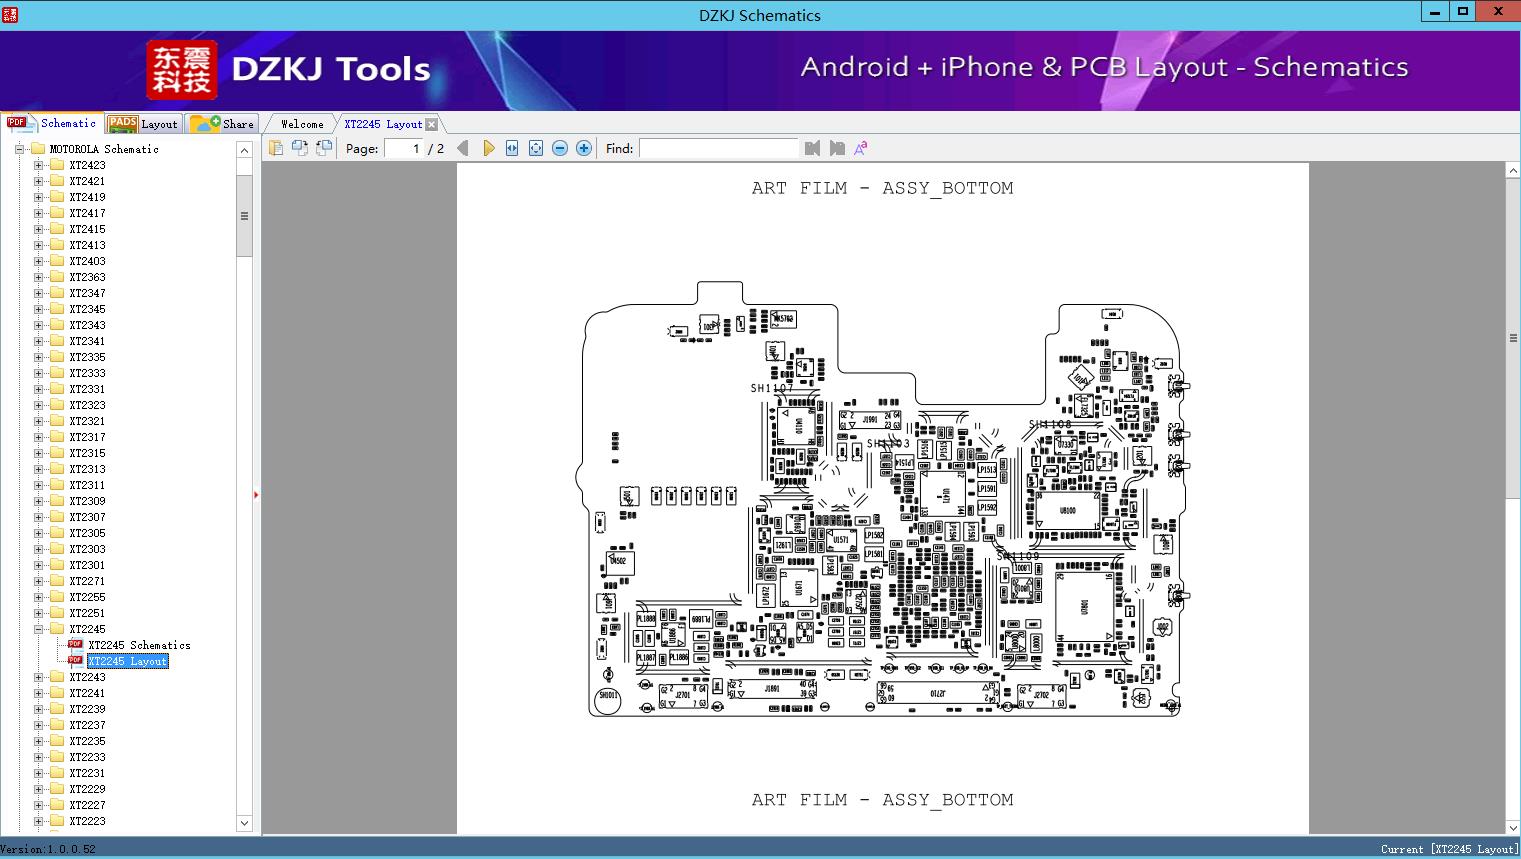Click the copy pages icon in toolbar
Viewport: 1521px width, 859px height.
click(x=275, y=148)
